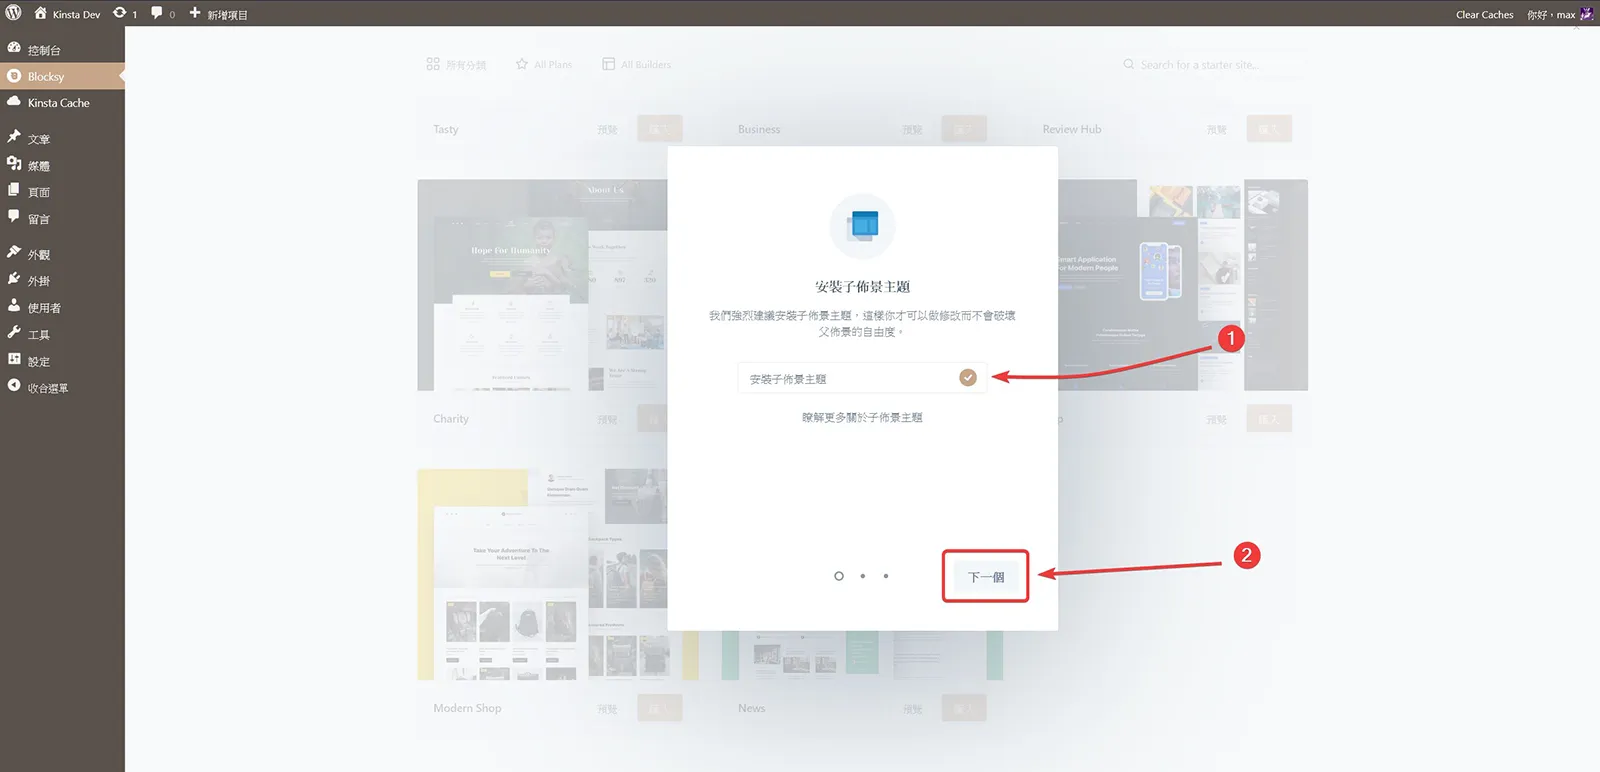Screen dimensions: 1600x772
Task: Open 外掛 plugins menu
Action: [x=62, y=280]
